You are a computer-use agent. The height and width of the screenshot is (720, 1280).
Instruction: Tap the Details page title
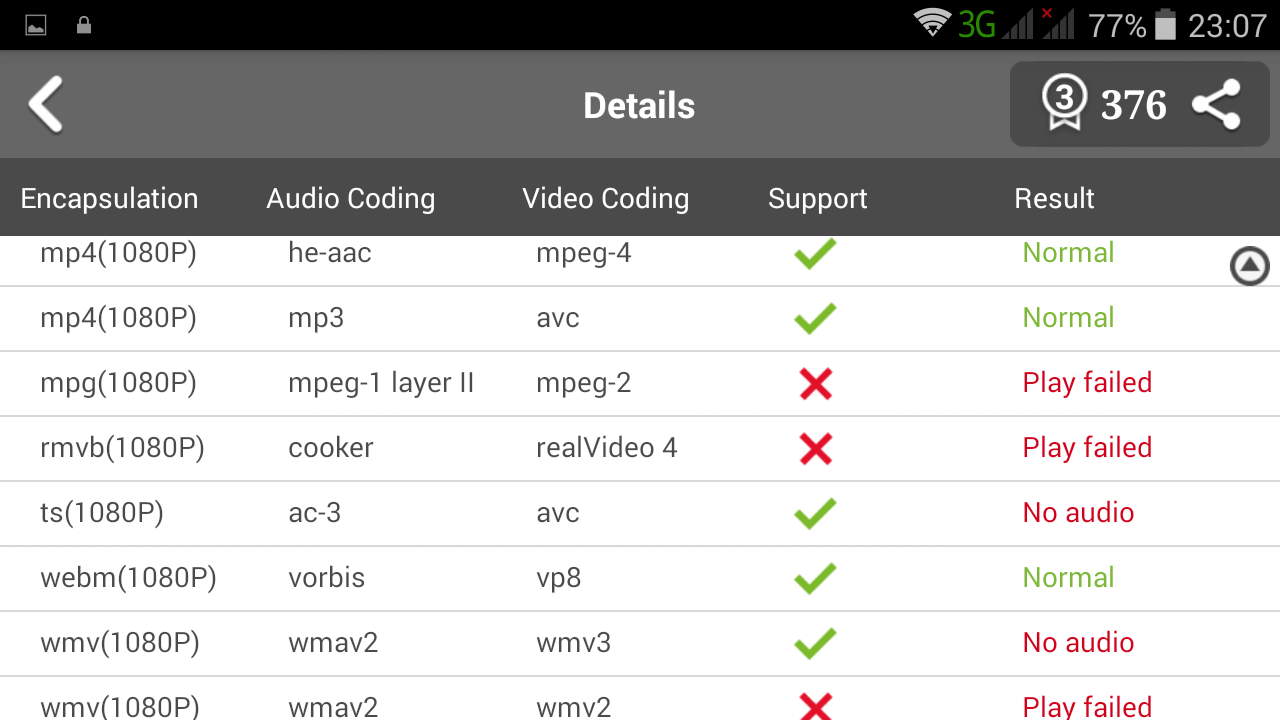point(639,106)
